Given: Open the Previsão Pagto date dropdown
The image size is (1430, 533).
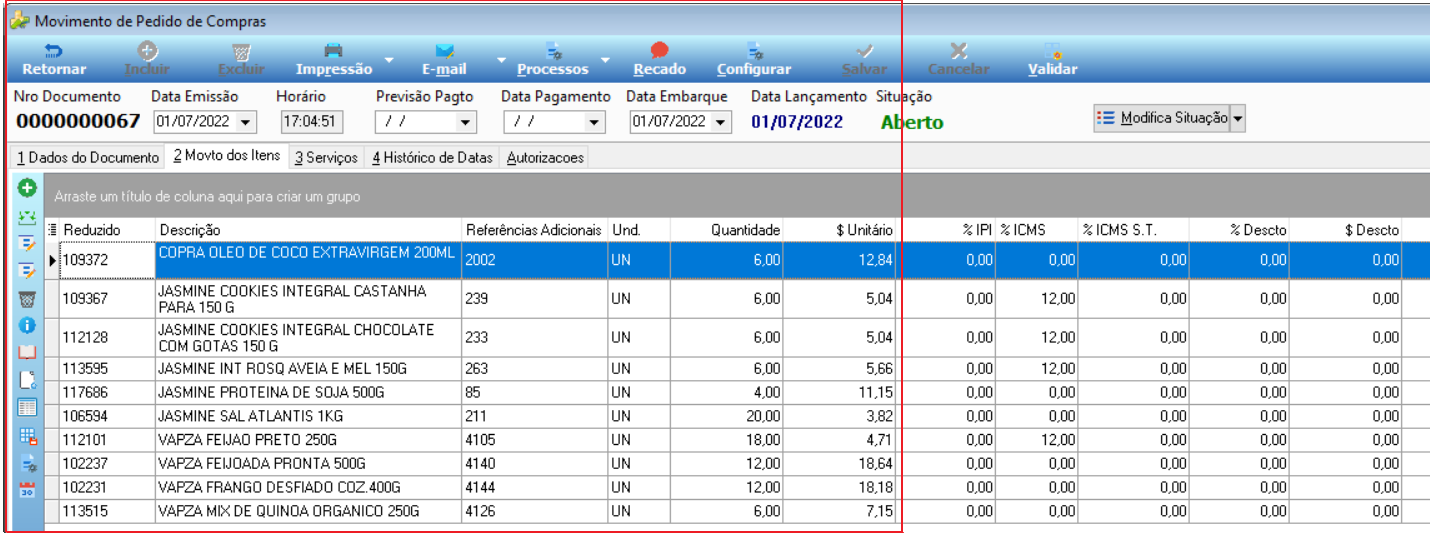Looking at the screenshot, I should pos(465,122).
